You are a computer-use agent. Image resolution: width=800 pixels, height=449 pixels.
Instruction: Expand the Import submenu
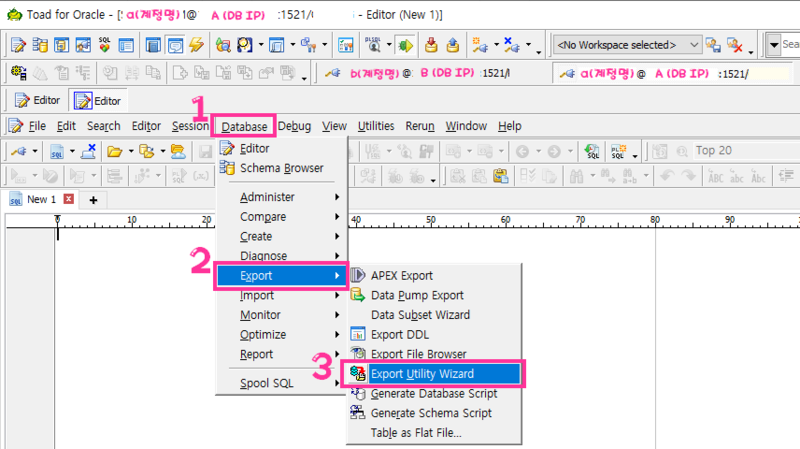281,295
